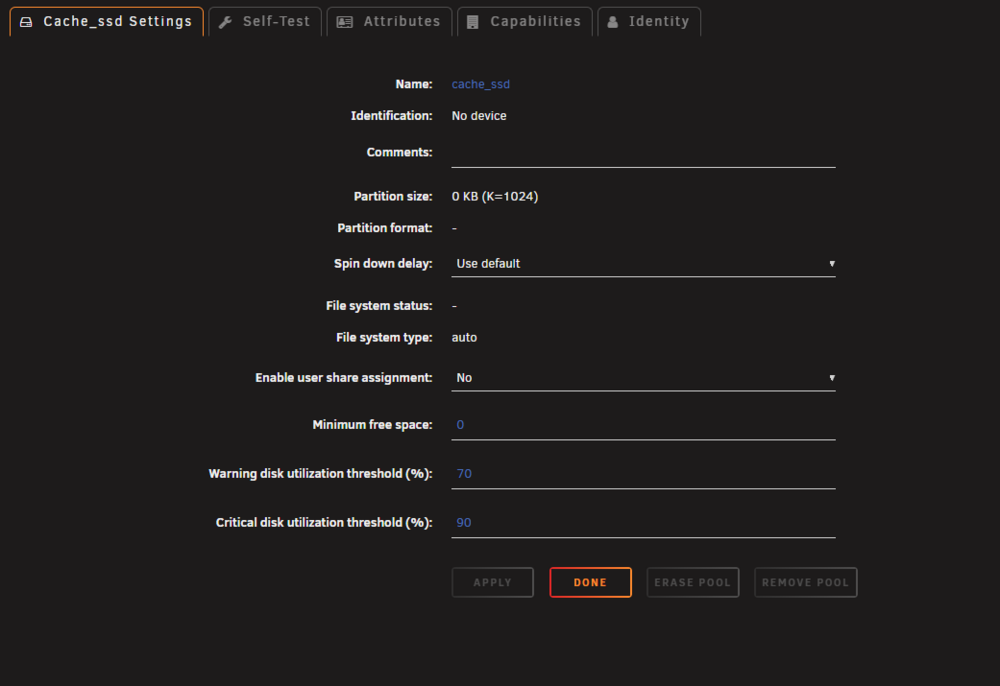Image resolution: width=1000 pixels, height=686 pixels.
Task: Click the Remove Pool button
Action: pyautogui.click(x=805, y=583)
